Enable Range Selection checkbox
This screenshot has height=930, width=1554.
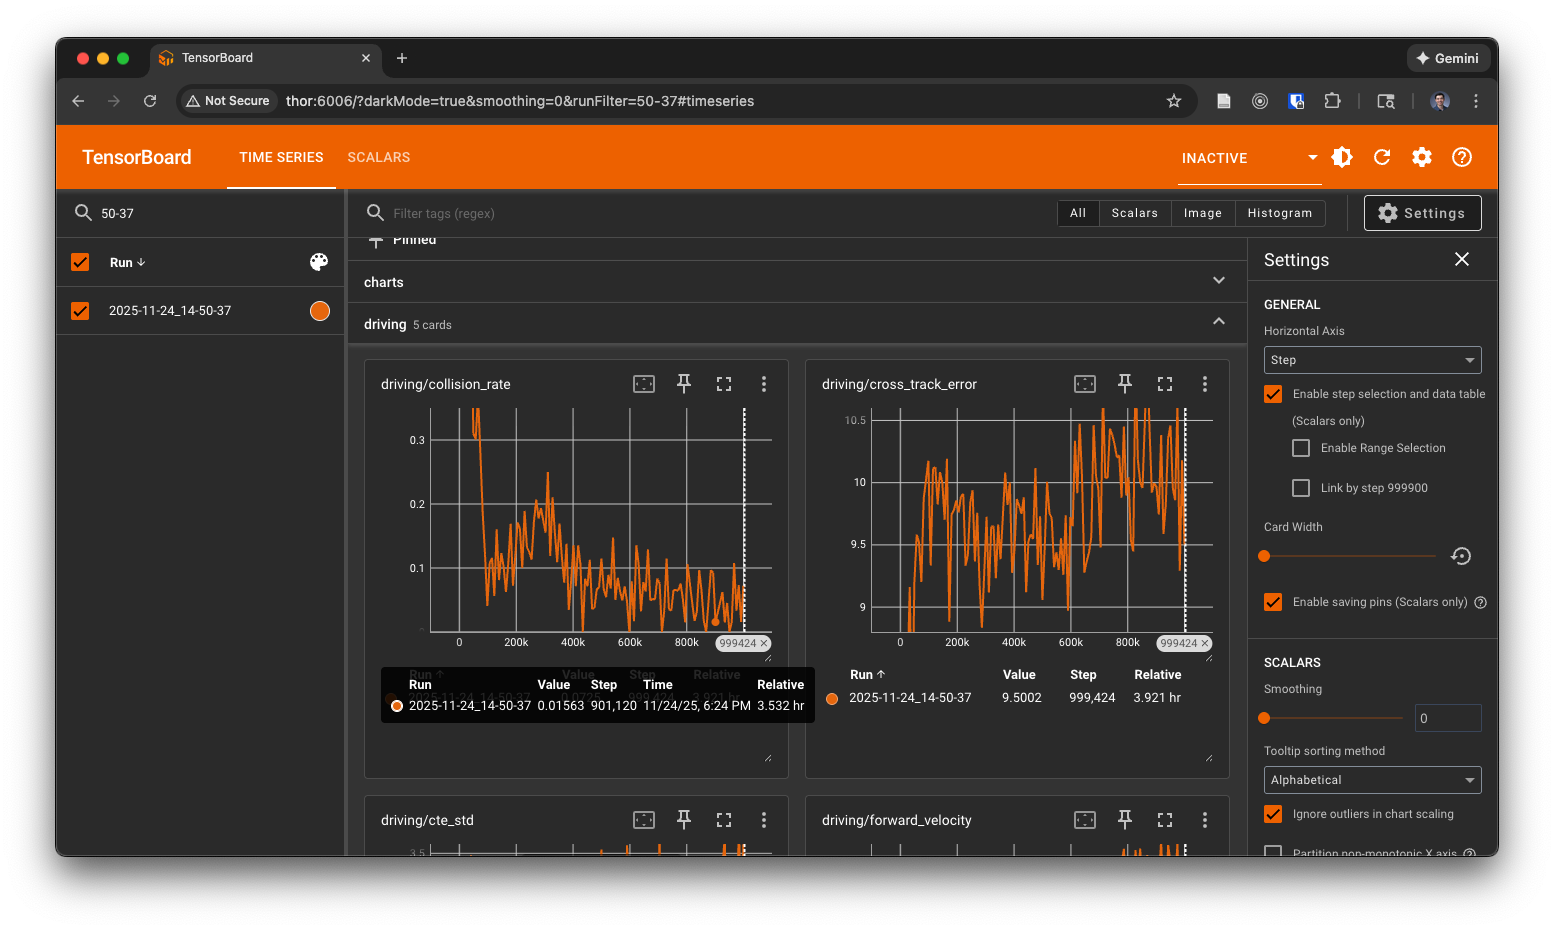click(x=1301, y=448)
